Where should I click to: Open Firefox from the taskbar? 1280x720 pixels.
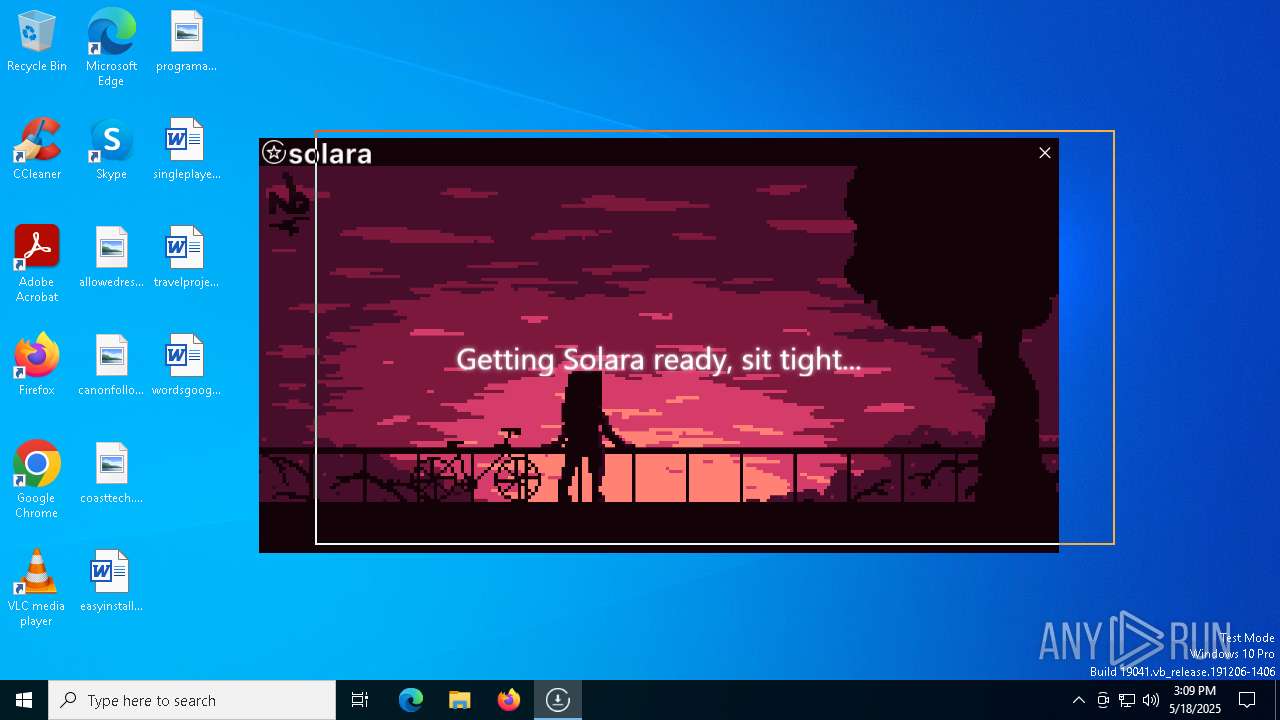(x=509, y=700)
